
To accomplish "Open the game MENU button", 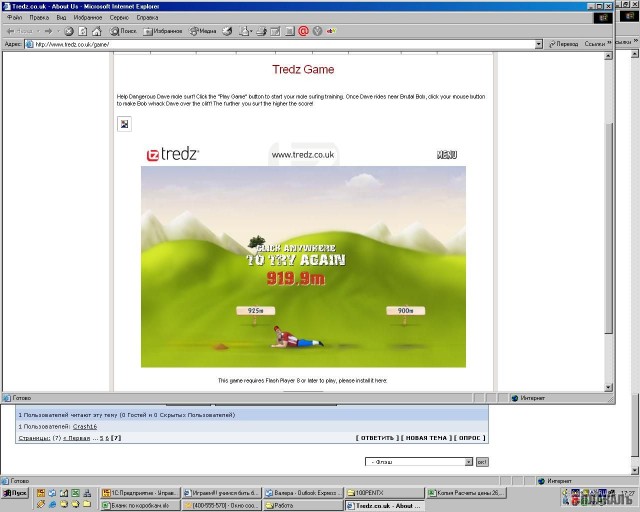I will [447, 155].
